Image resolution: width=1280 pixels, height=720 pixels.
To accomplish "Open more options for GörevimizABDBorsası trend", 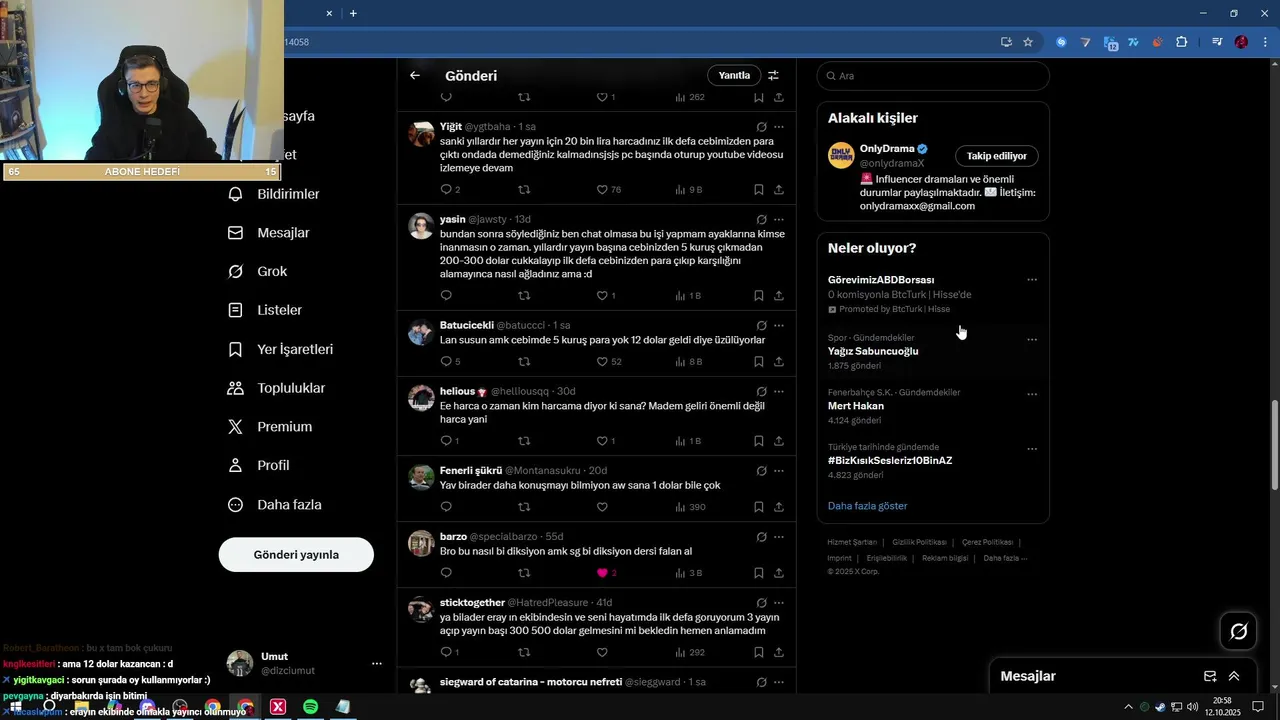I will click(x=1032, y=280).
